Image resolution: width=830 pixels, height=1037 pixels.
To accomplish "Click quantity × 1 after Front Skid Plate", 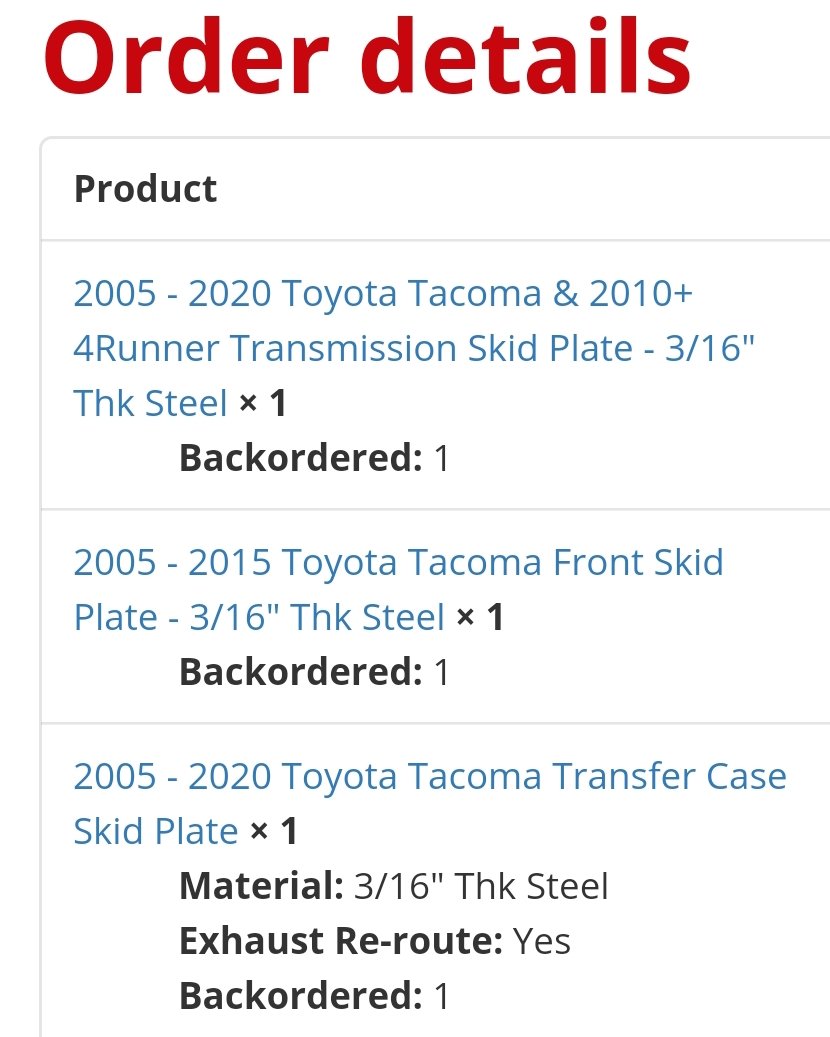I will click(x=480, y=617).
